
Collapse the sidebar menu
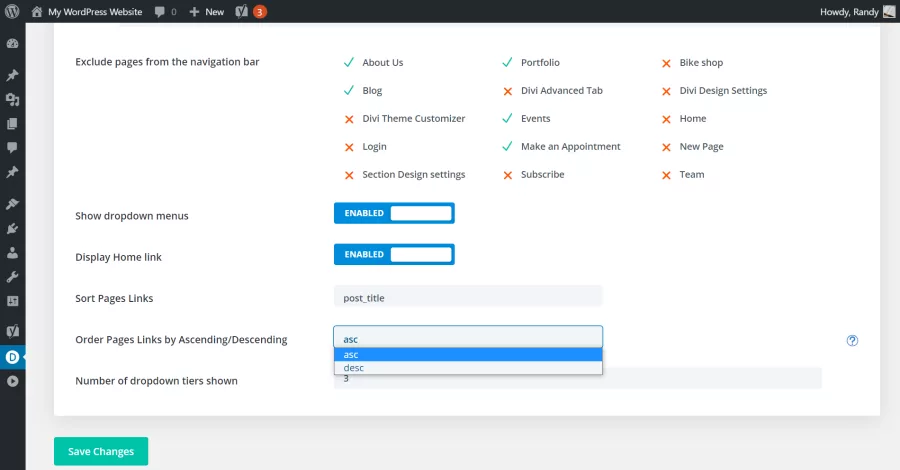(12, 381)
